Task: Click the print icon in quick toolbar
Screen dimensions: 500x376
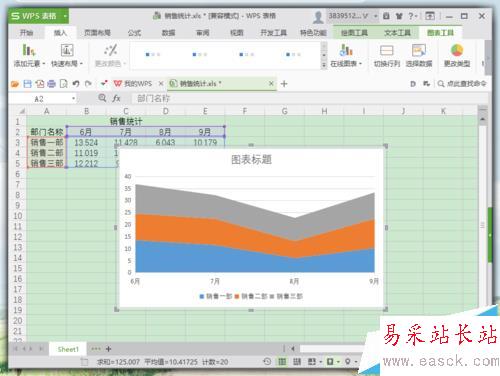Action: [51, 84]
